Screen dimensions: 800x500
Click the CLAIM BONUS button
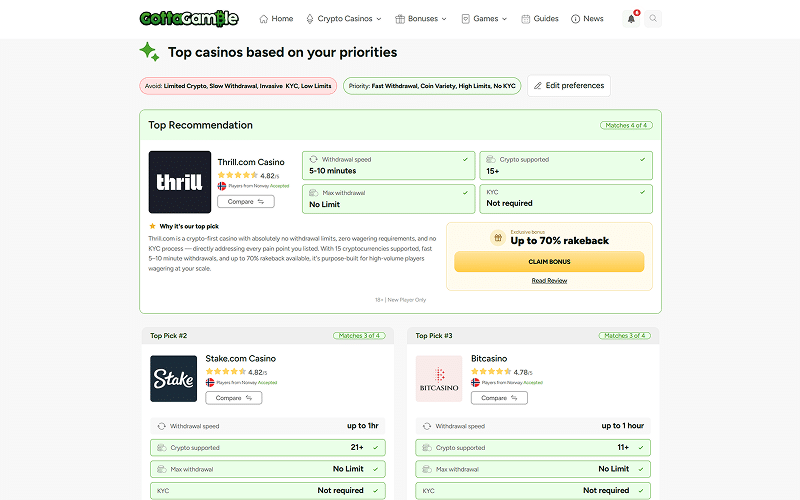click(x=549, y=262)
